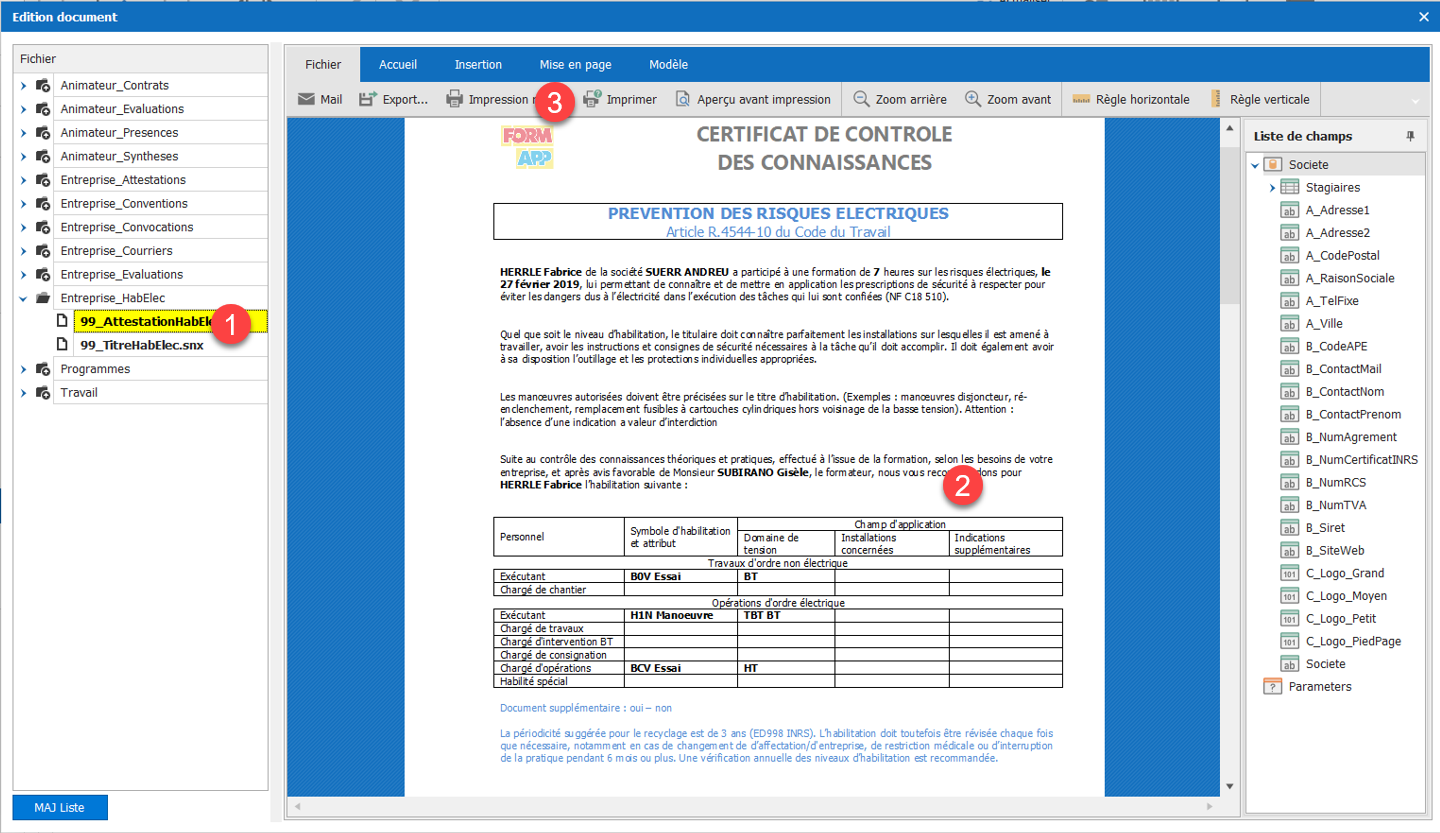Viewport: 1440px width, 833px height.
Task: Toggle Règle verticale ruler
Action: [x=1259, y=99]
